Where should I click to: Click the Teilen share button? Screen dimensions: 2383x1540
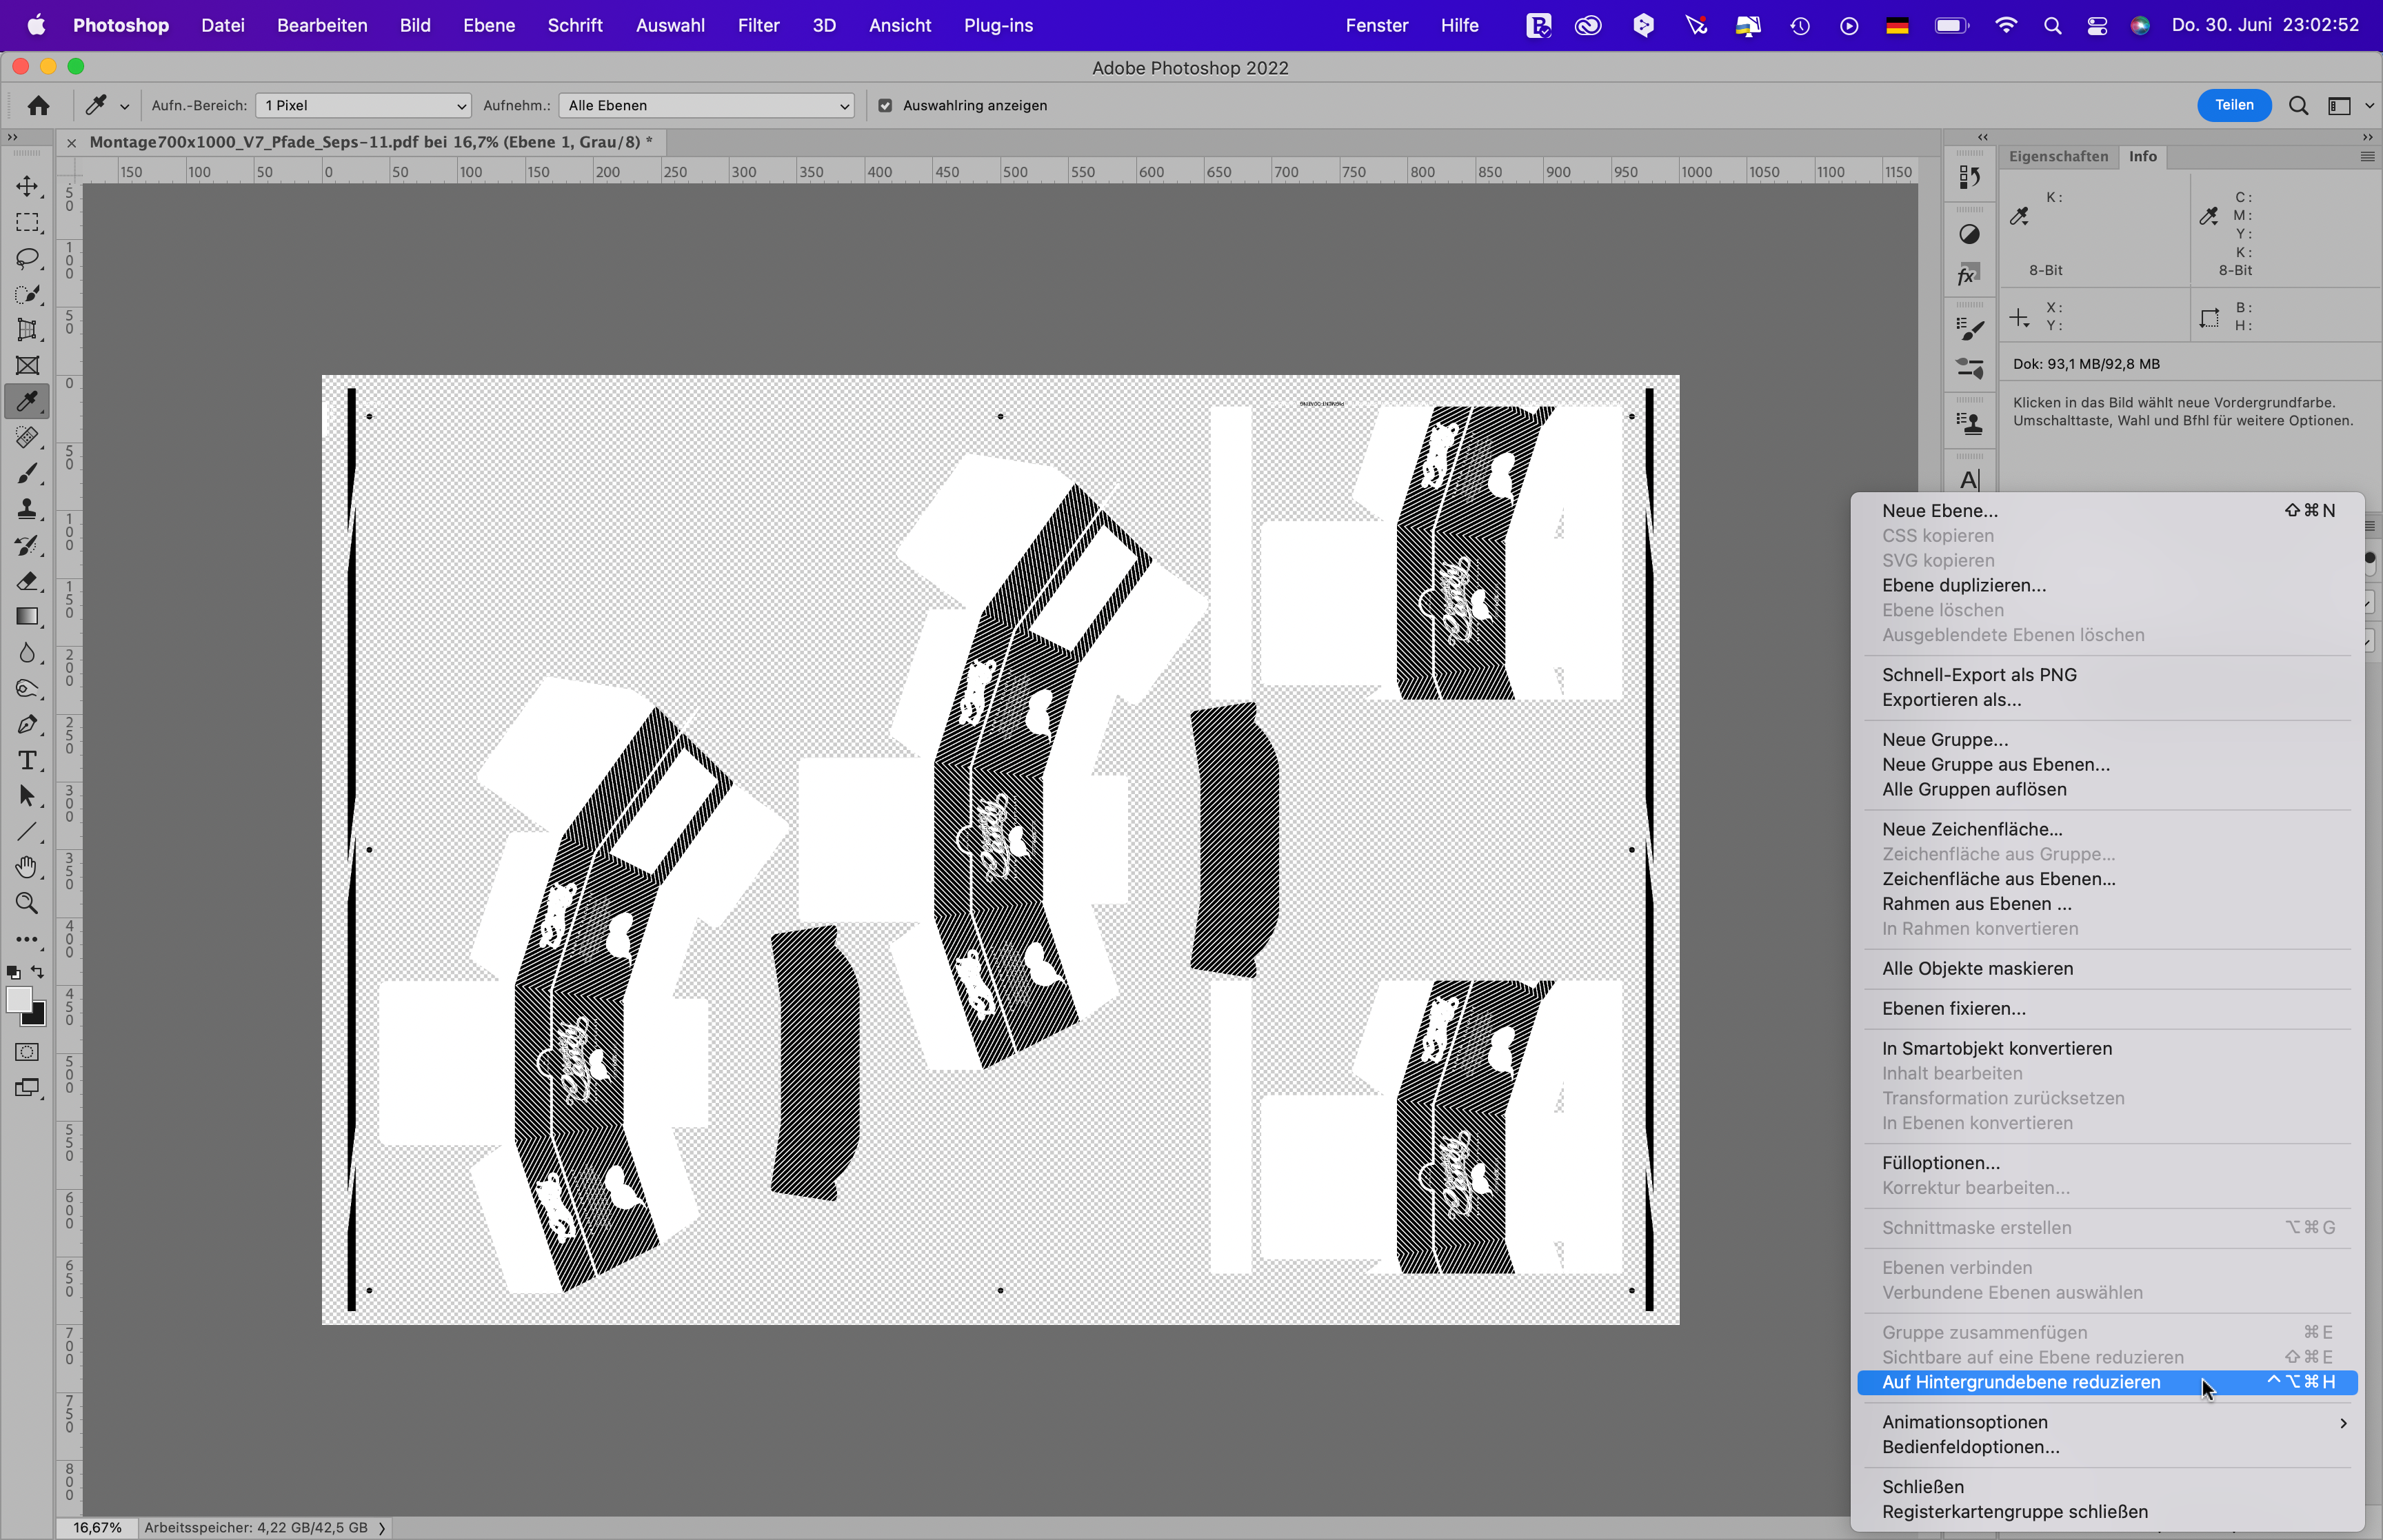point(2234,105)
